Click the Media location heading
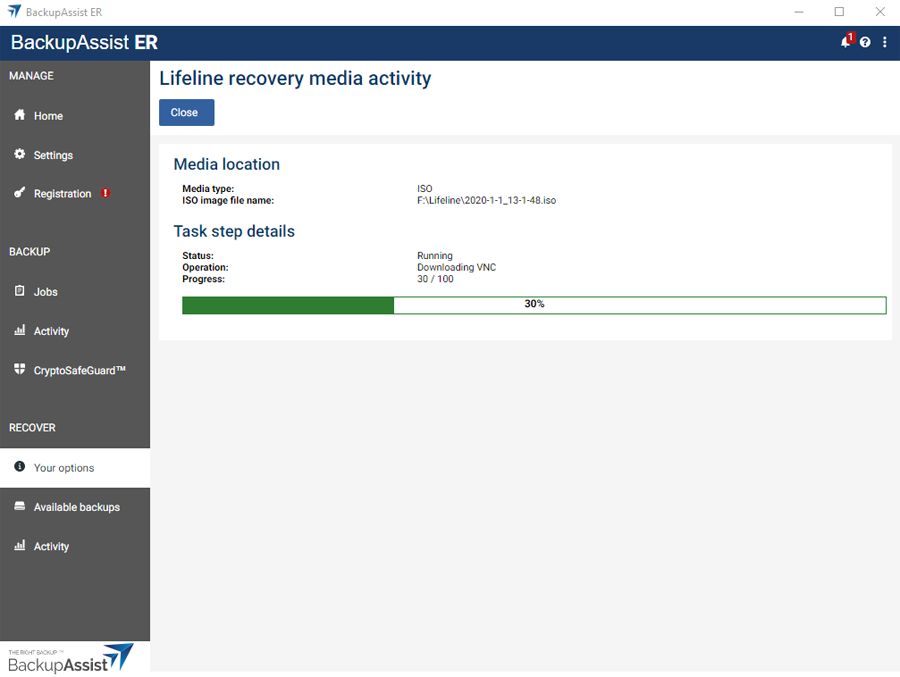900x677 pixels. pyautogui.click(x=227, y=164)
